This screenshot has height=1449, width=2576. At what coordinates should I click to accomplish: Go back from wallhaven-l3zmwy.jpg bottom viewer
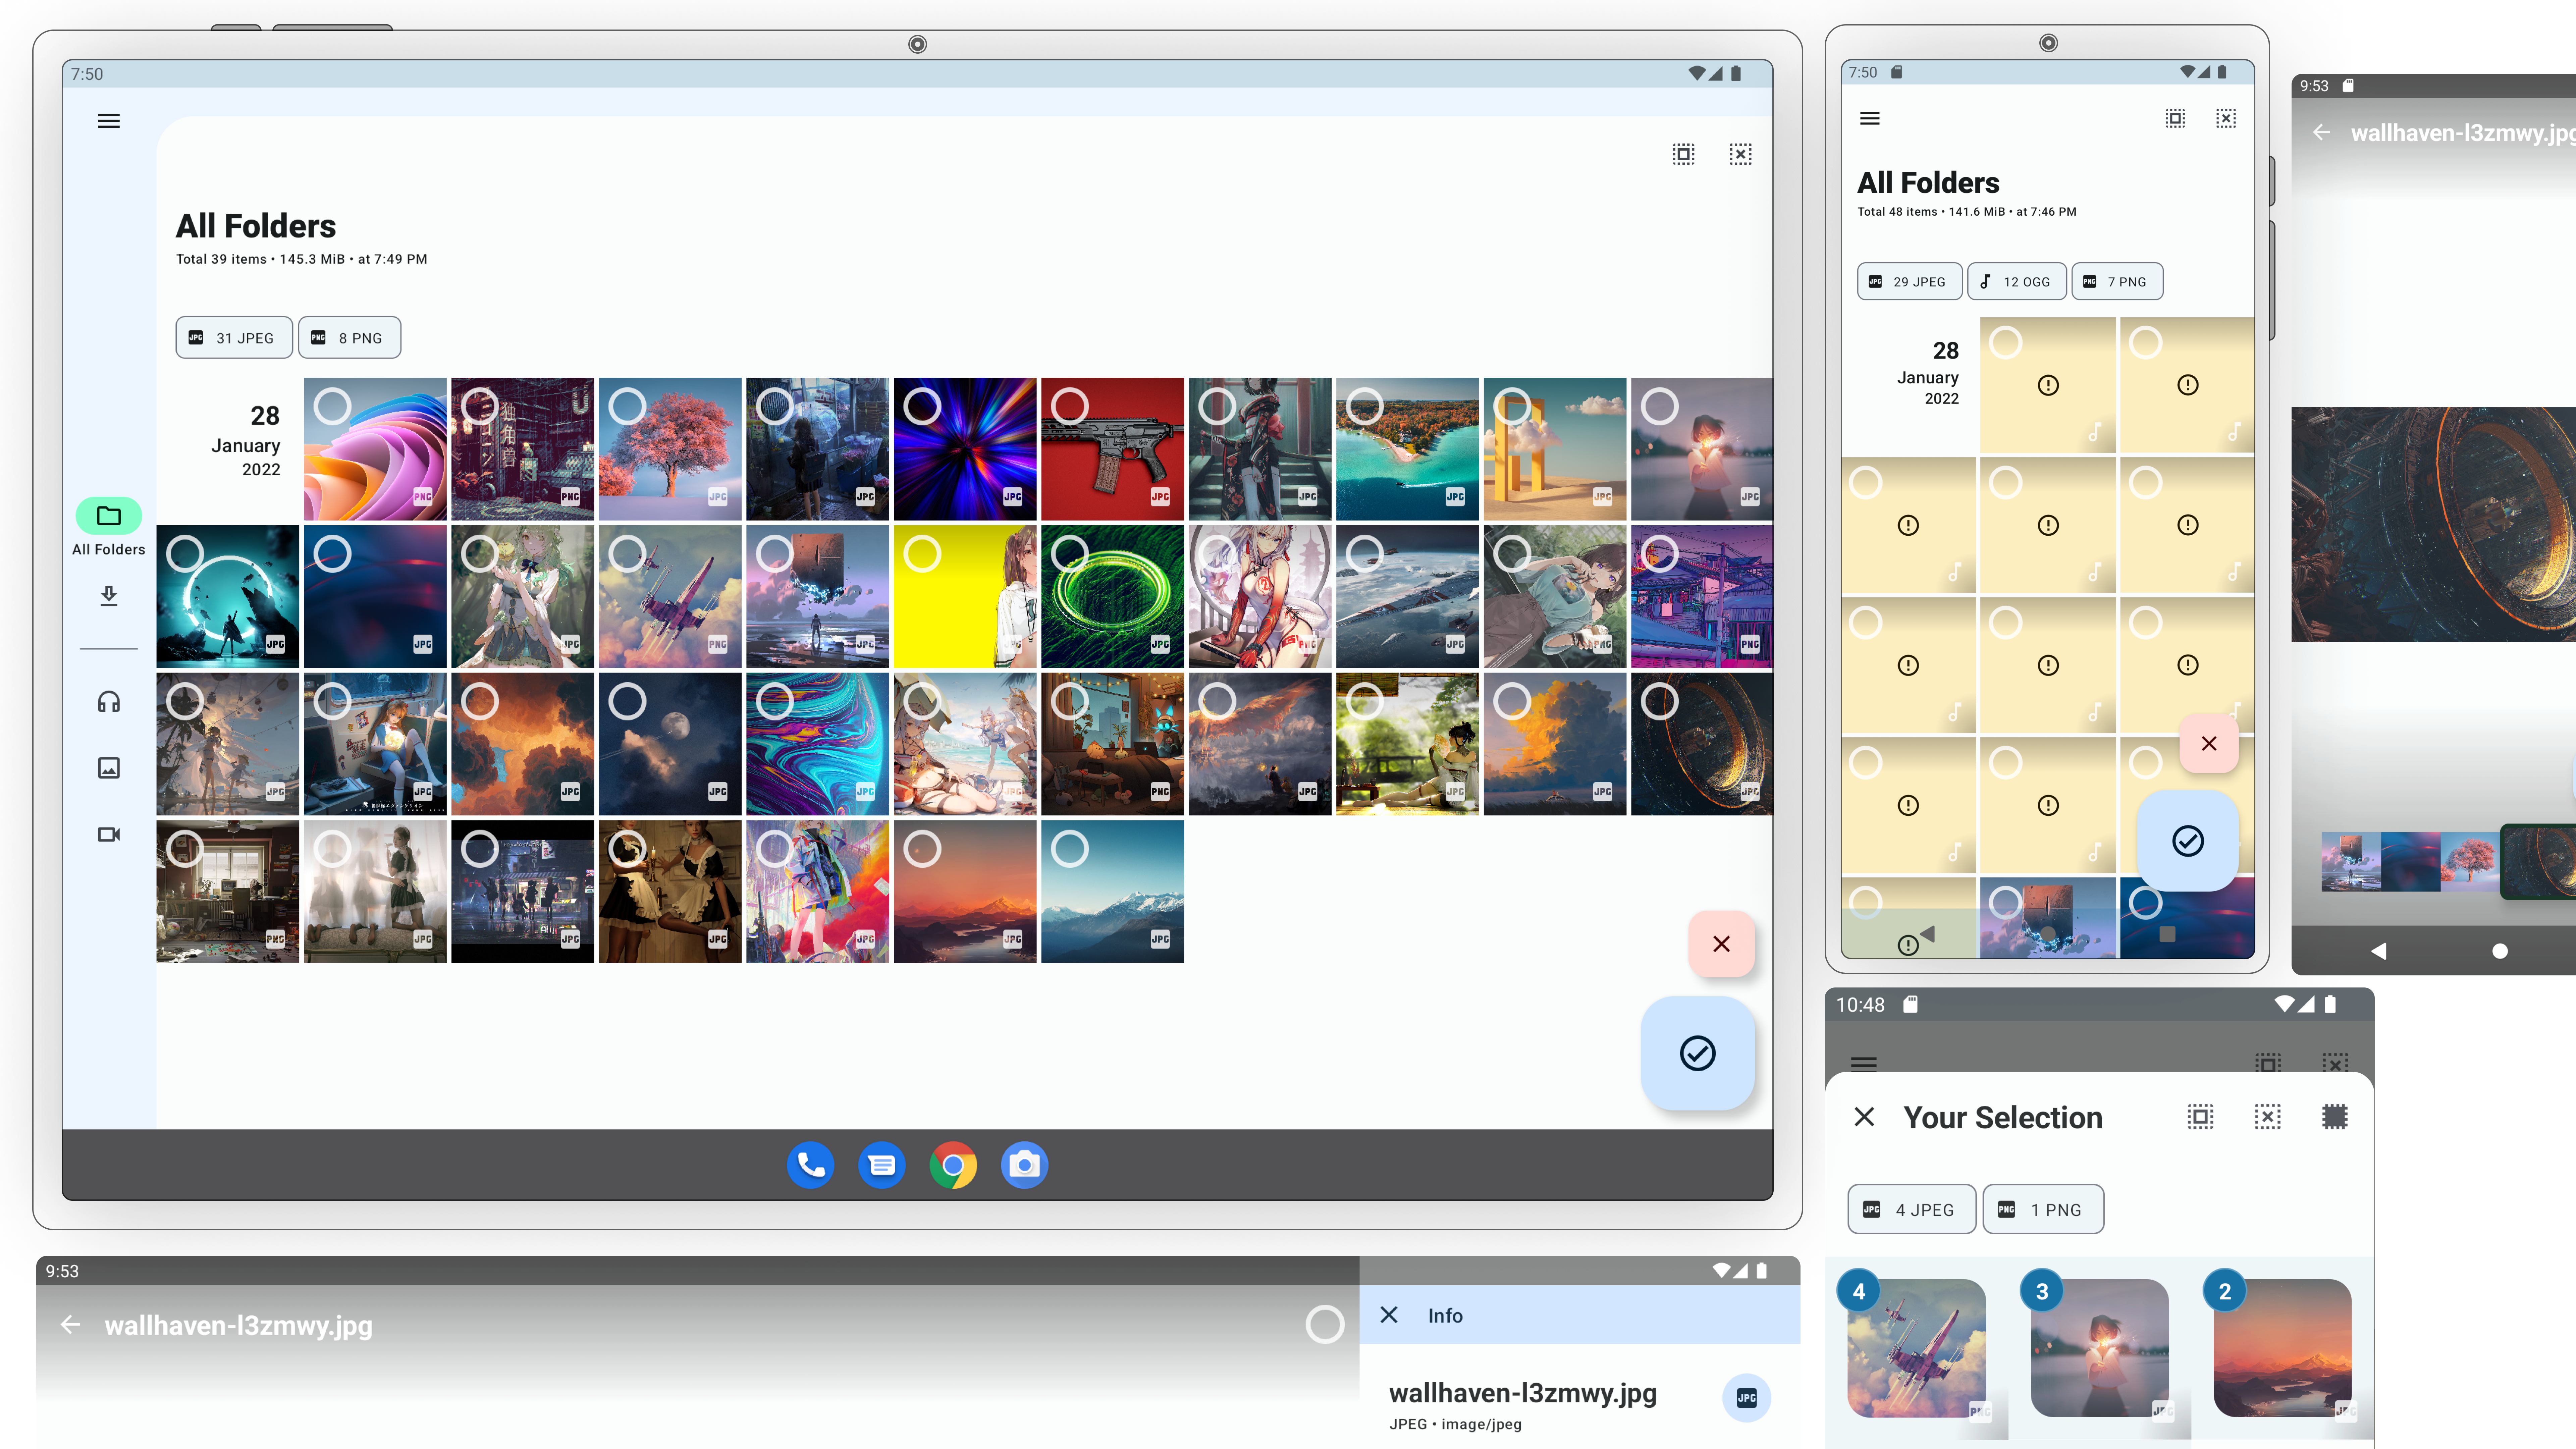click(x=70, y=1325)
